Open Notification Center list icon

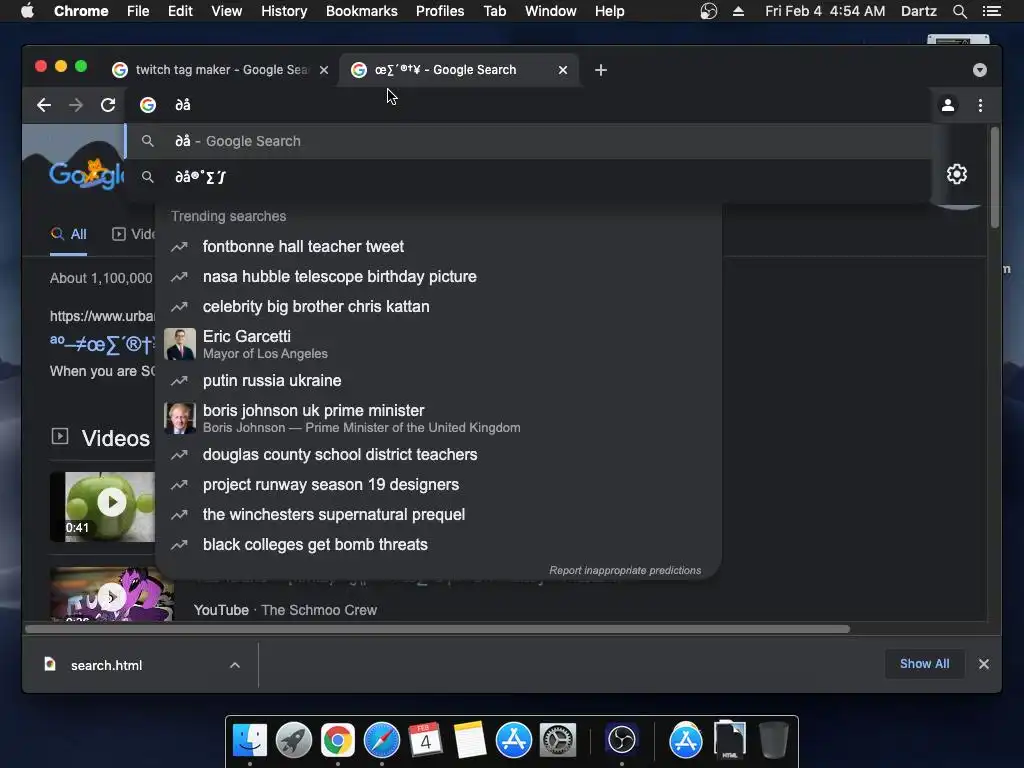tap(991, 11)
